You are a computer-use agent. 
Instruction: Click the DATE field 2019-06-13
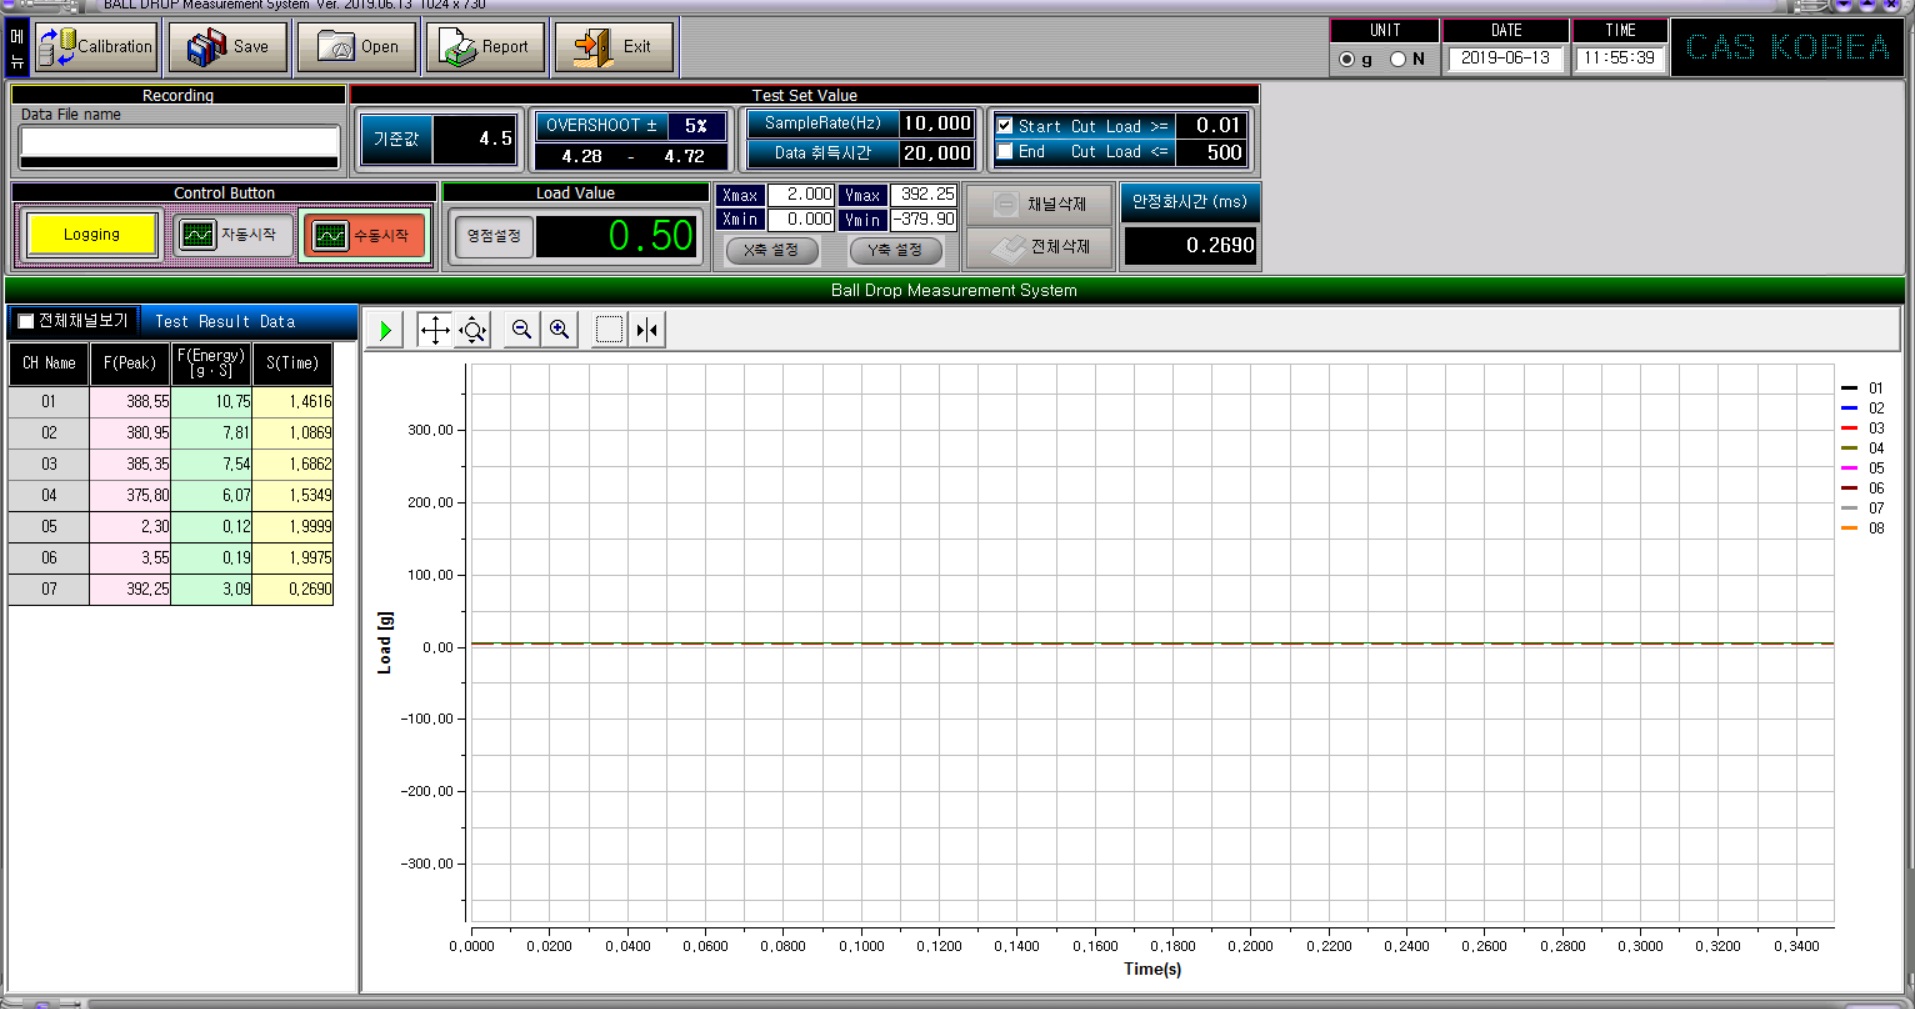(x=1505, y=59)
